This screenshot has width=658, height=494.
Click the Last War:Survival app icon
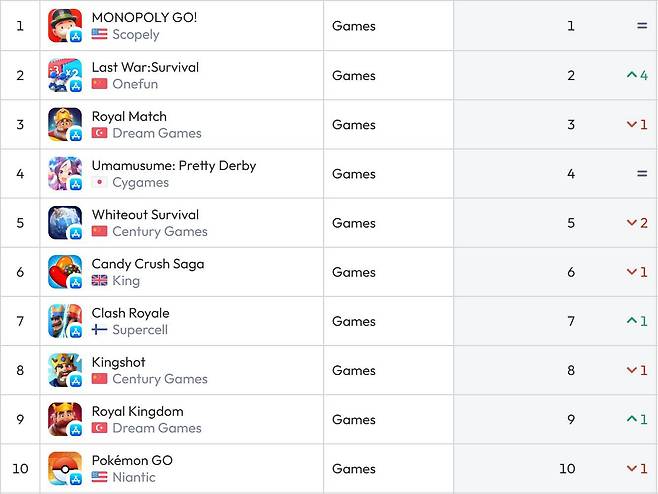pyautogui.click(x=65, y=75)
